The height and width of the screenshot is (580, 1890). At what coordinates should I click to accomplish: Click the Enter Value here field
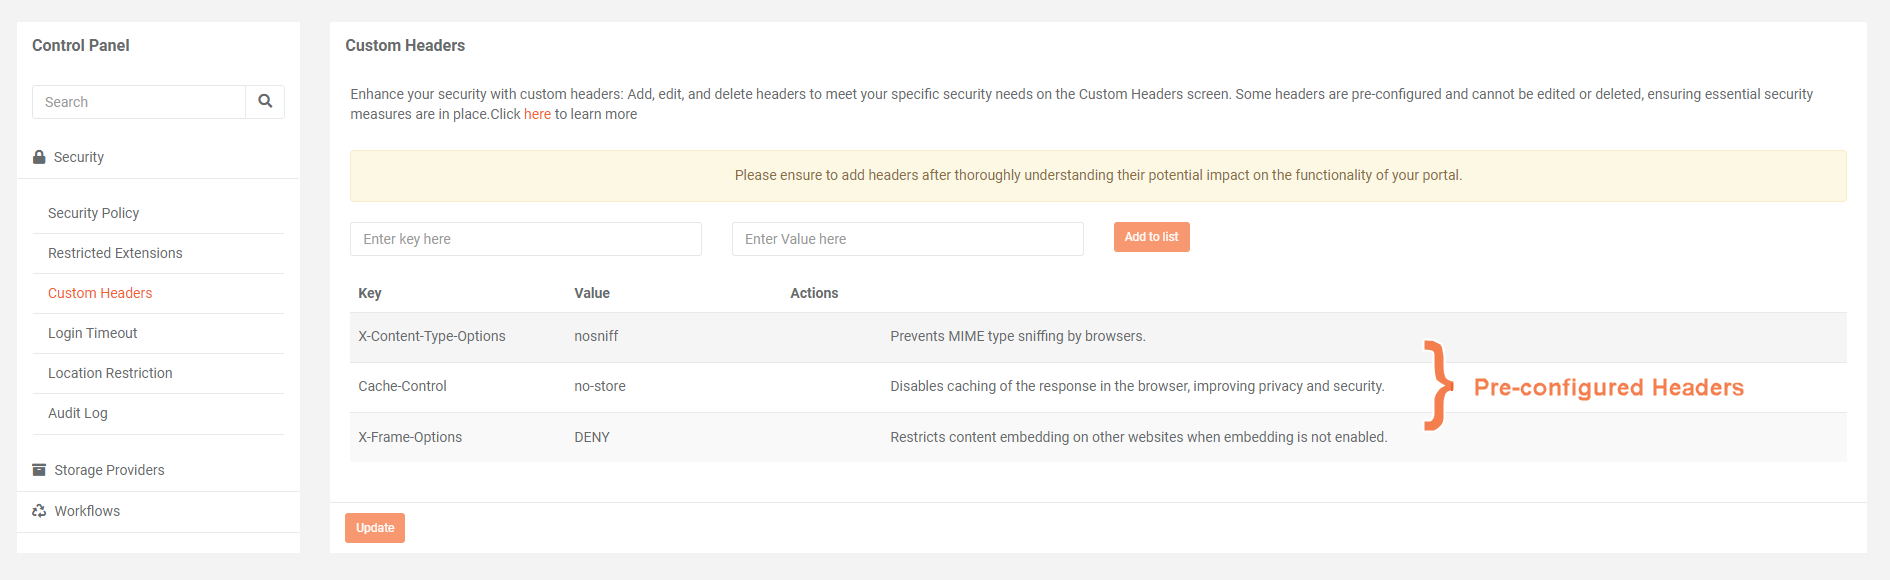907,239
